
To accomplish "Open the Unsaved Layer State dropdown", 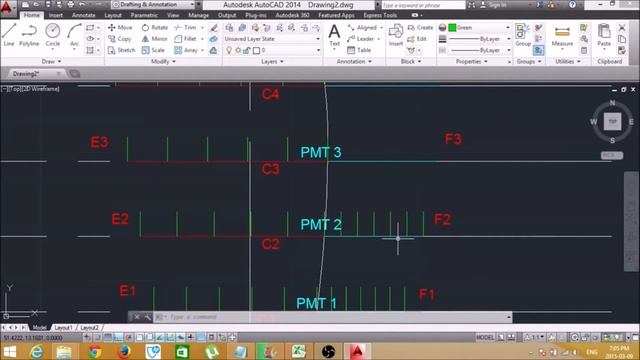I will pos(272,39).
